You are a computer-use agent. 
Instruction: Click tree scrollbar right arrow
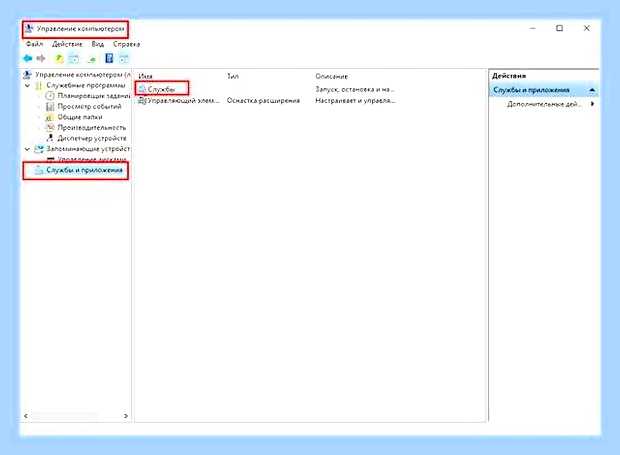click(x=126, y=416)
